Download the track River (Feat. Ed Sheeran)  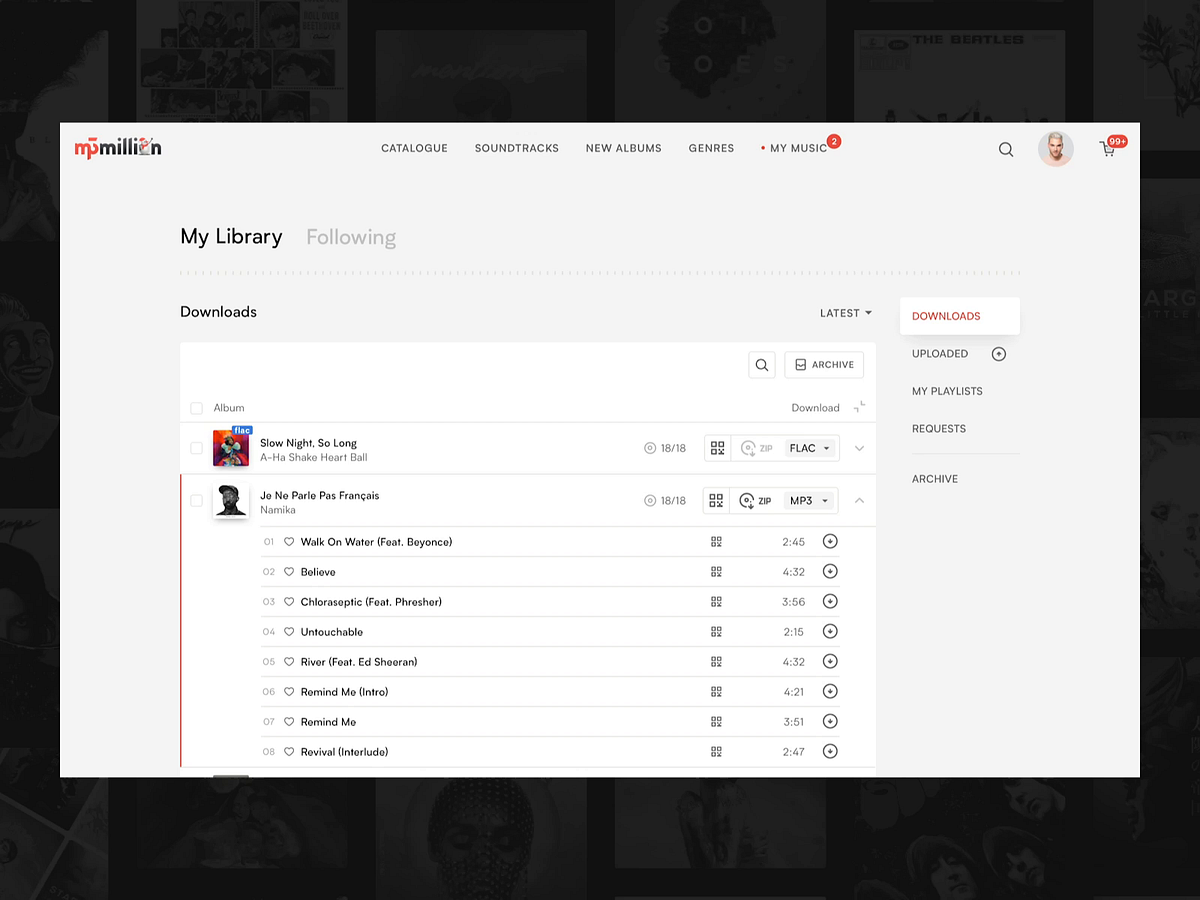[x=830, y=661]
